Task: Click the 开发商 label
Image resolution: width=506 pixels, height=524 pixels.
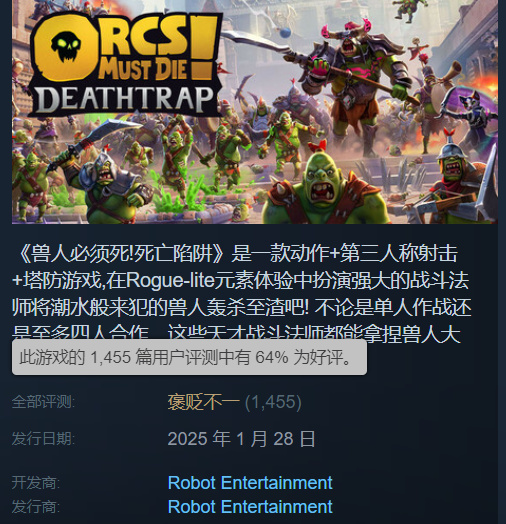Action: [36, 483]
